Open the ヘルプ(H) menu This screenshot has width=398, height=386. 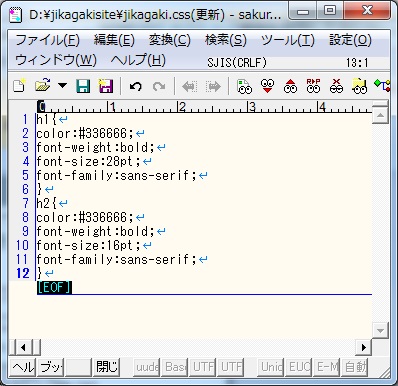pyautogui.click(x=138, y=60)
